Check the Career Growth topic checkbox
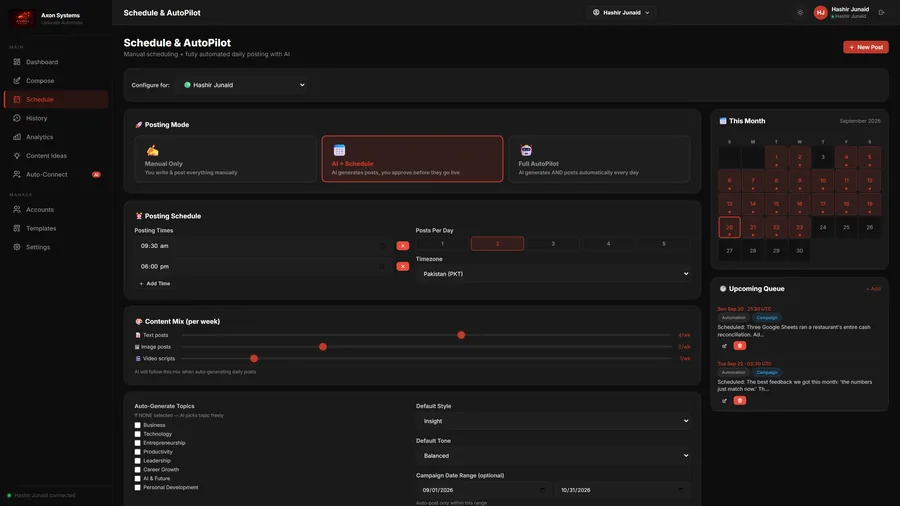Viewport: 900px width, 506px height. pyautogui.click(x=138, y=470)
